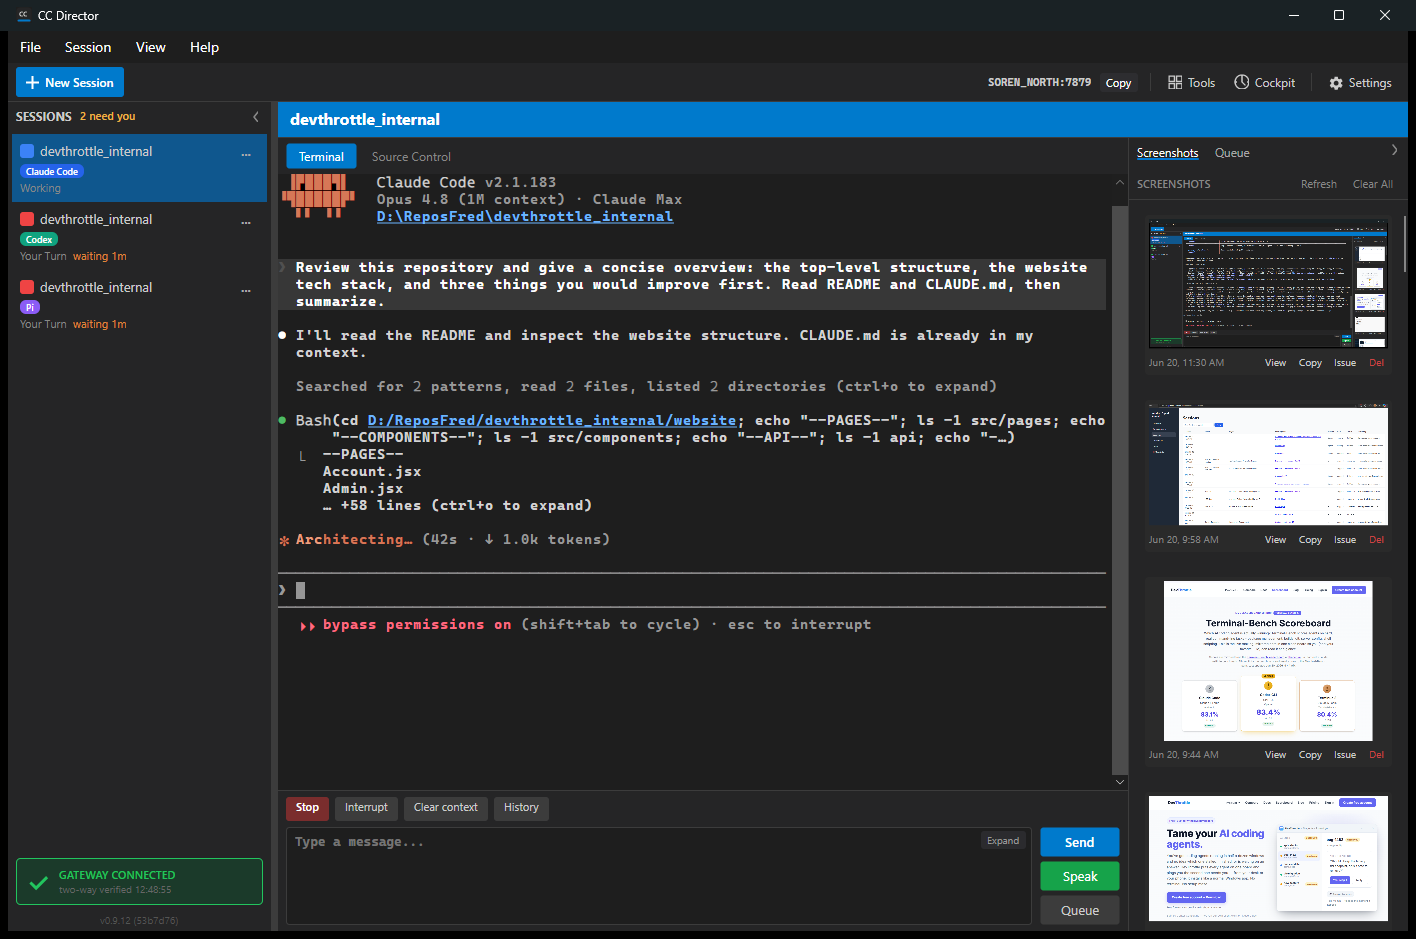
Task: Send the message
Action: 1079,843
